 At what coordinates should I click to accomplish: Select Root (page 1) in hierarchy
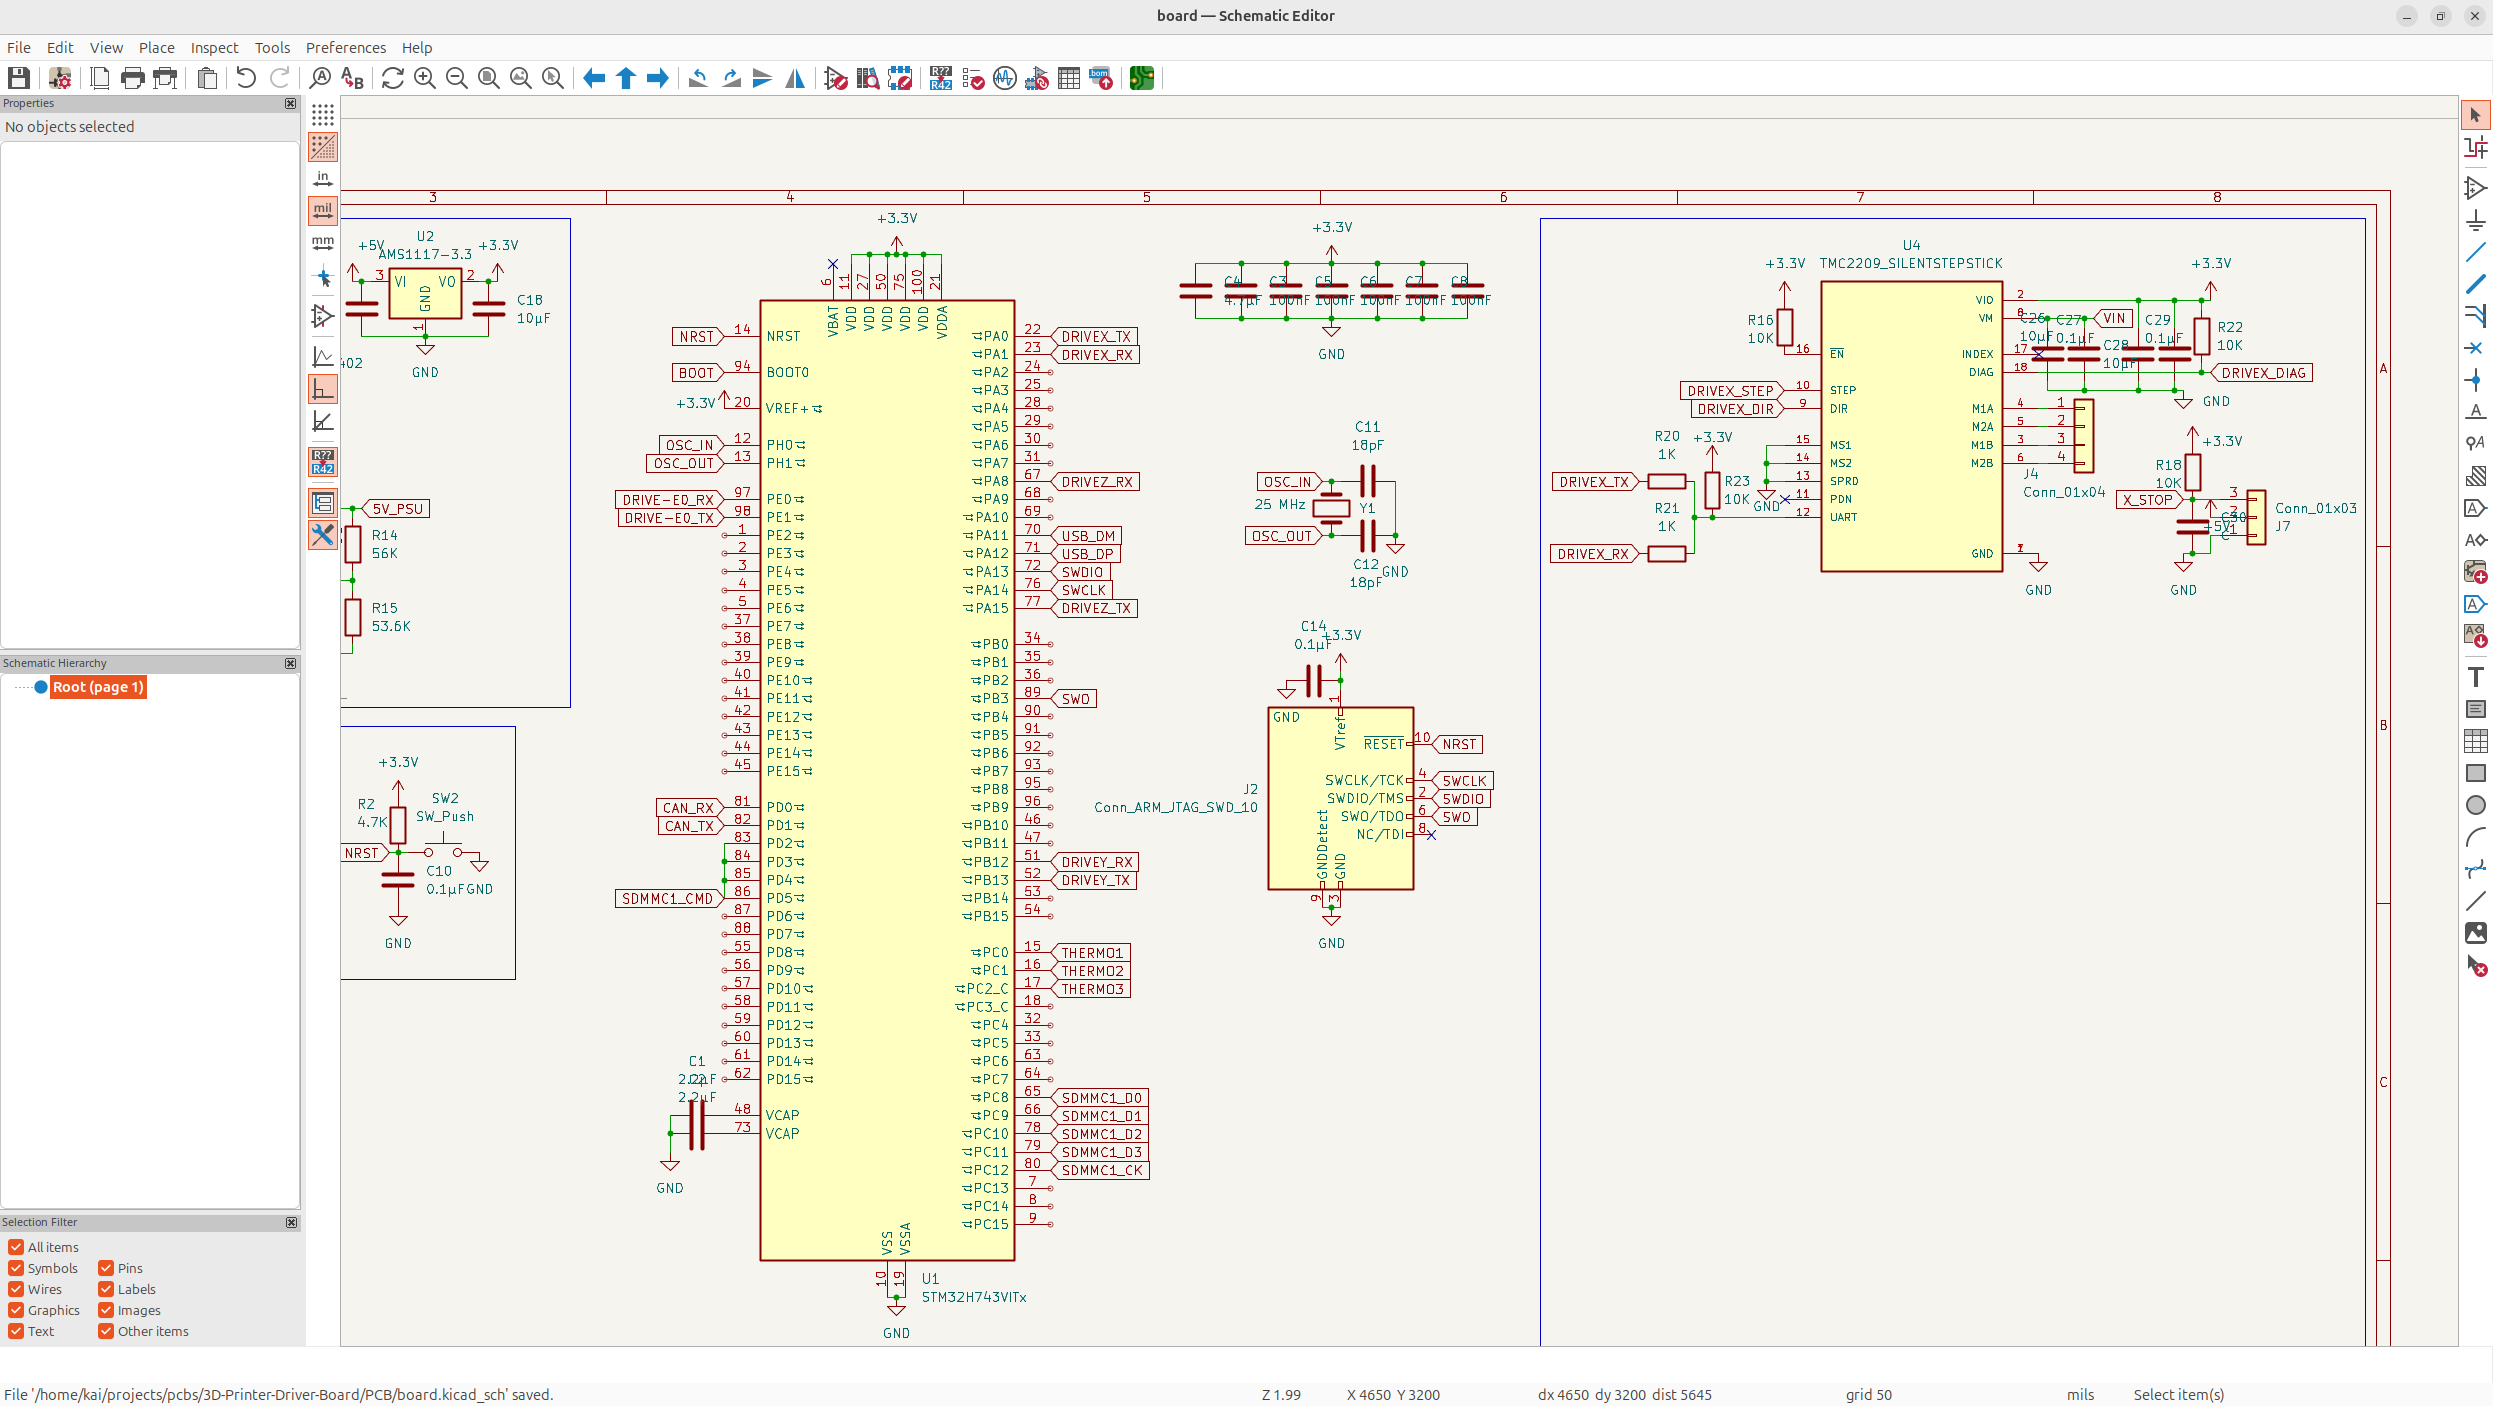[x=98, y=687]
